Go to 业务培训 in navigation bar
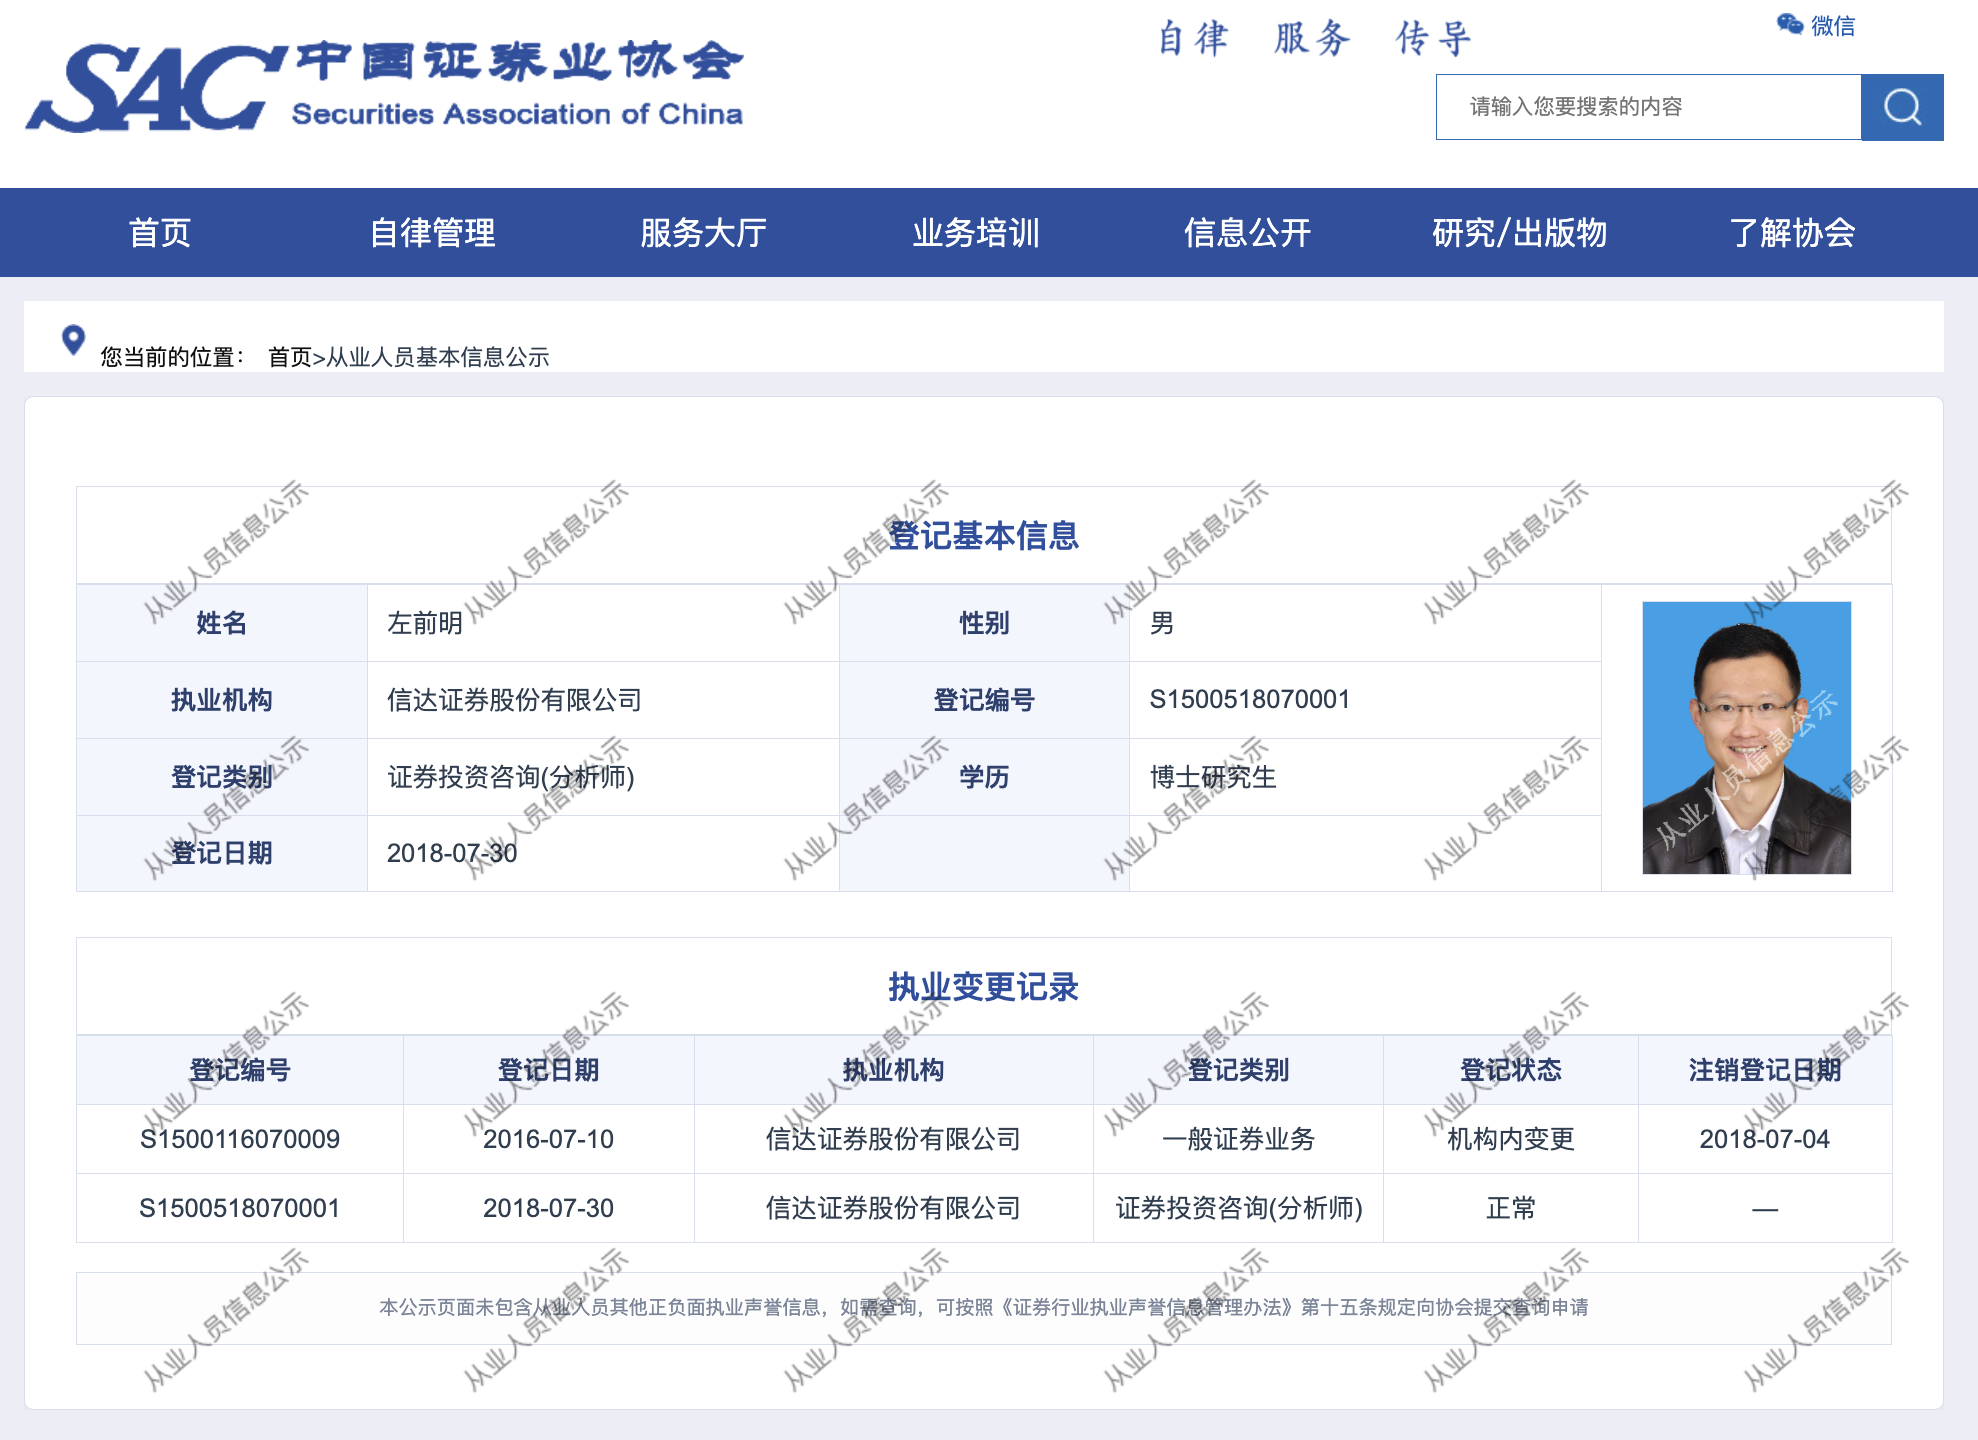 coord(976,233)
